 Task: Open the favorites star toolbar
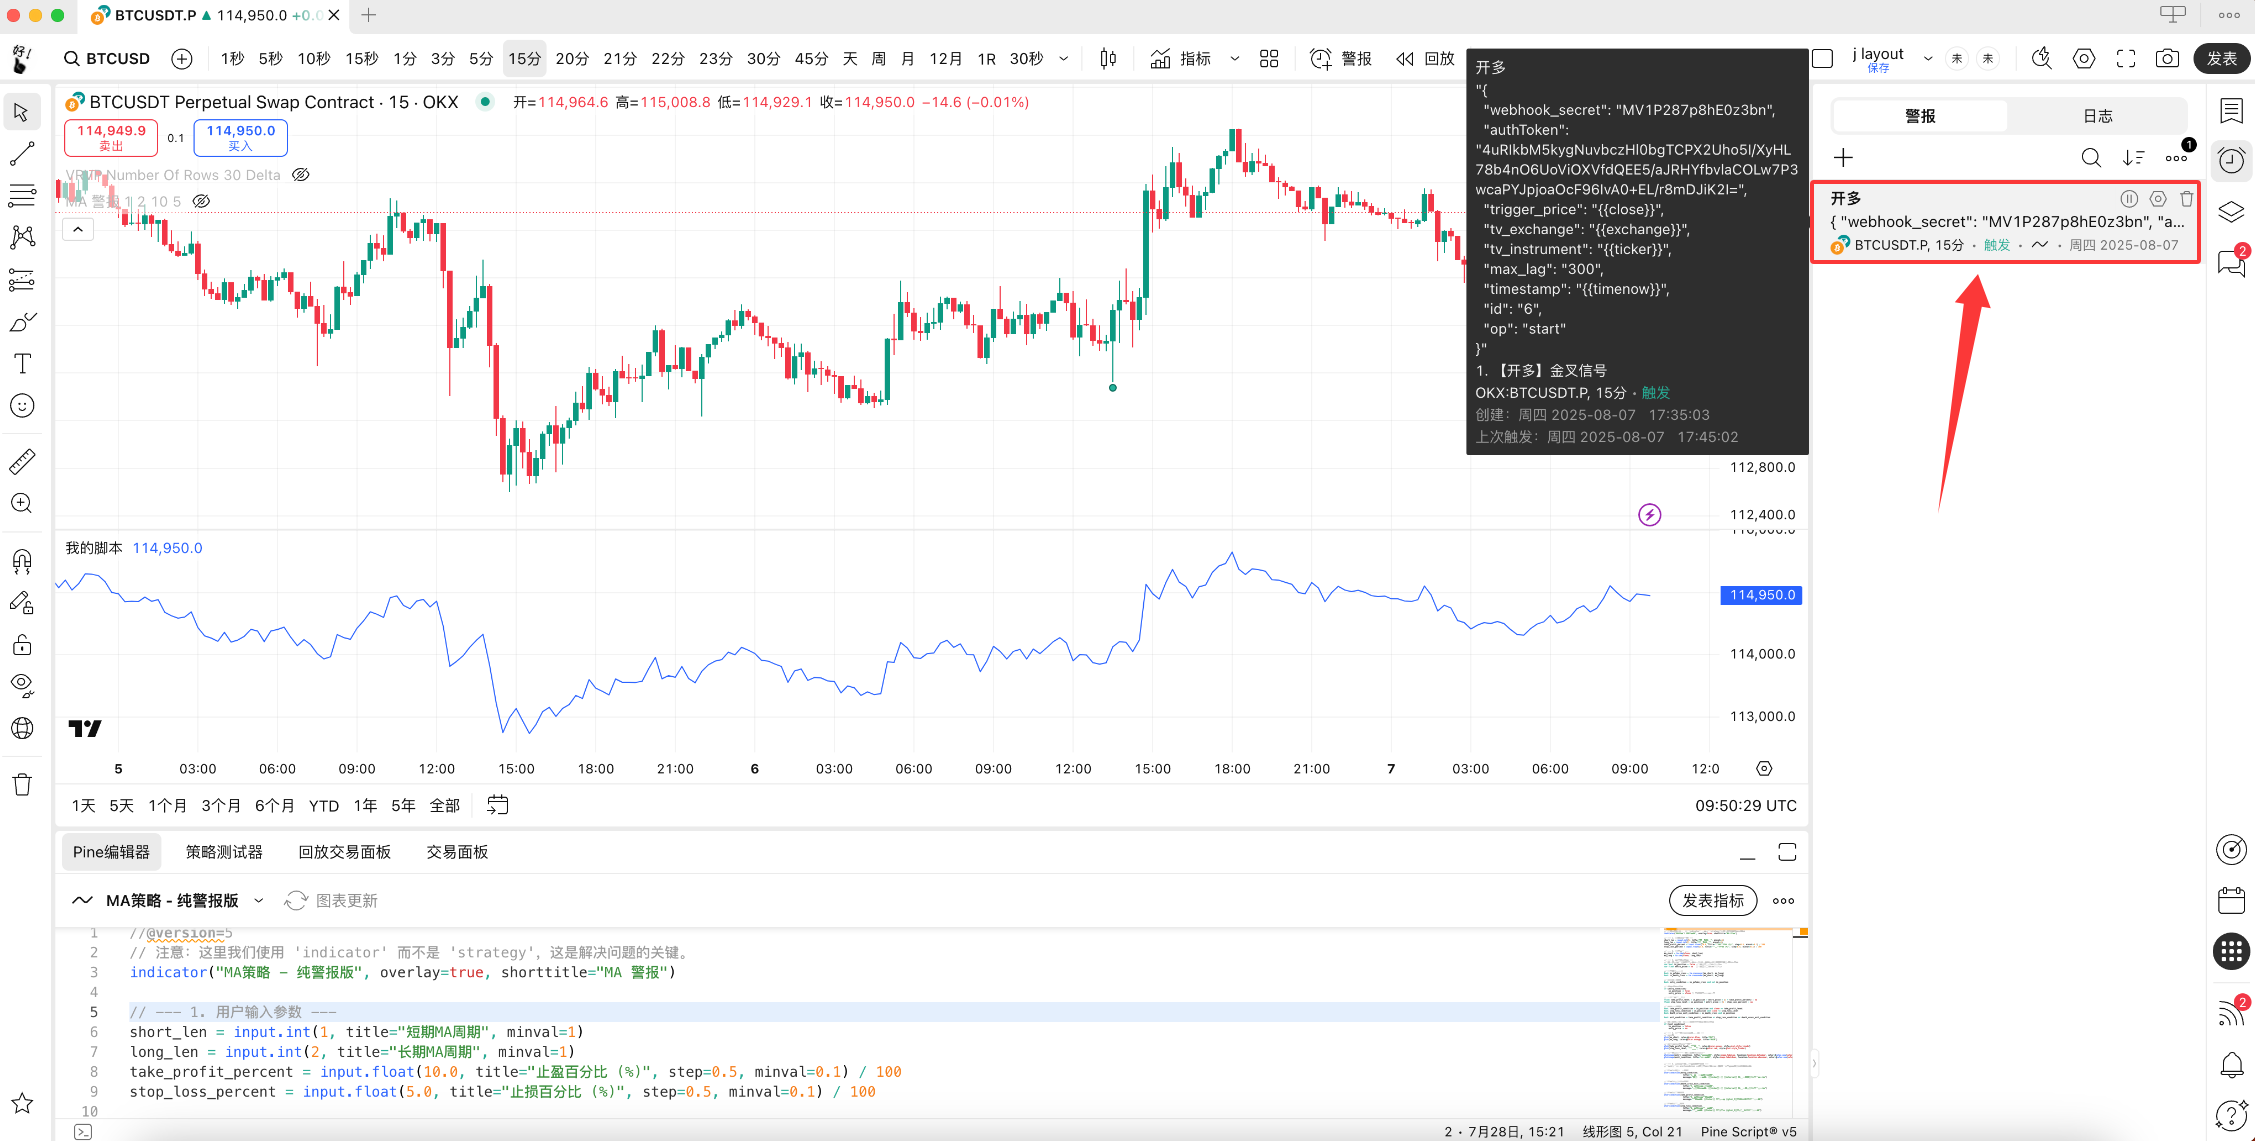click(x=21, y=1103)
